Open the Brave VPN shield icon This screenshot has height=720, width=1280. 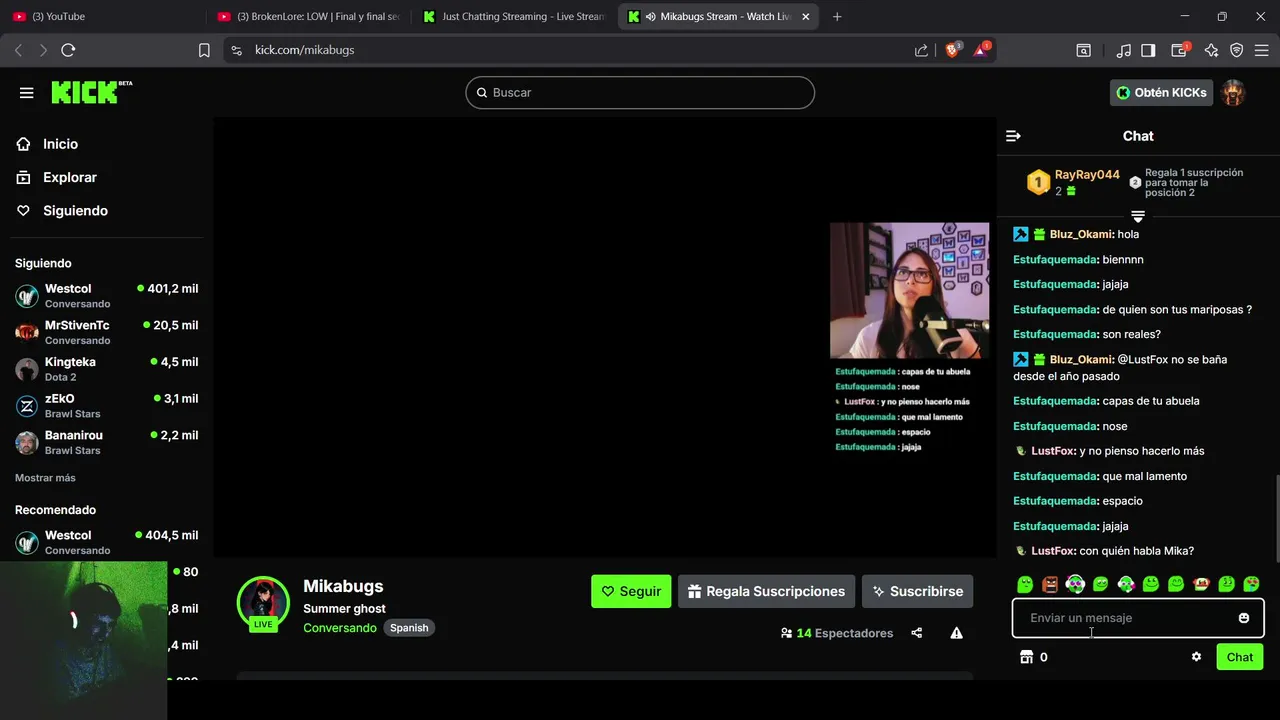(x=1237, y=50)
